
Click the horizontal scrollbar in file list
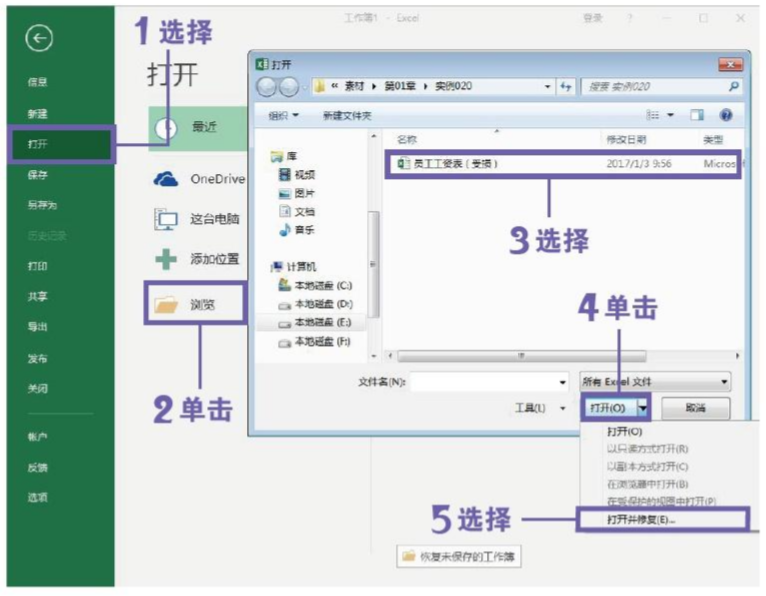[521, 356]
